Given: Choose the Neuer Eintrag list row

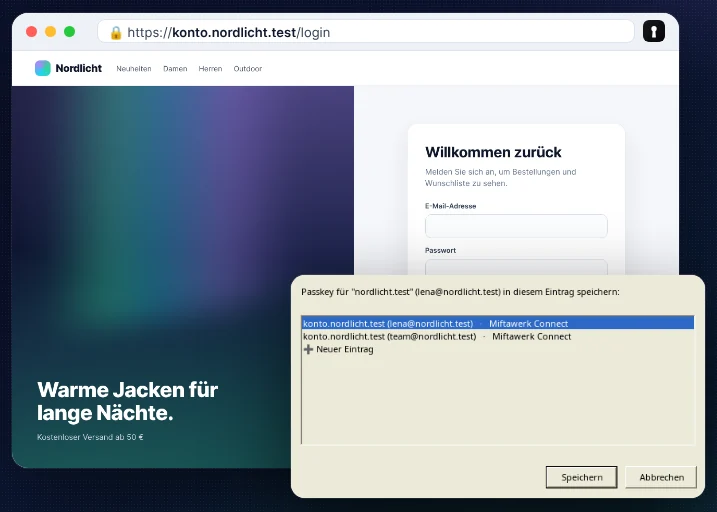Looking at the screenshot, I should [498, 349].
